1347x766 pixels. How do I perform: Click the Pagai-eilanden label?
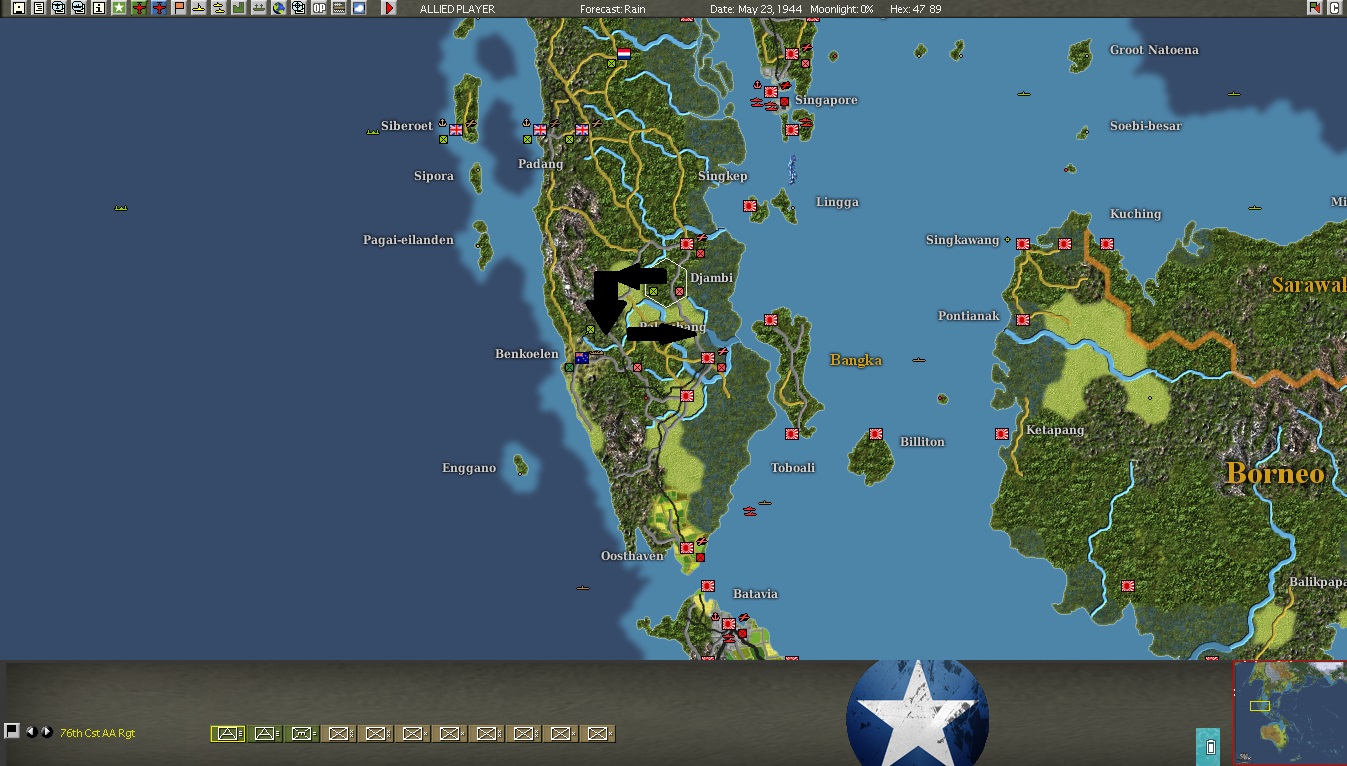click(408, 240)
